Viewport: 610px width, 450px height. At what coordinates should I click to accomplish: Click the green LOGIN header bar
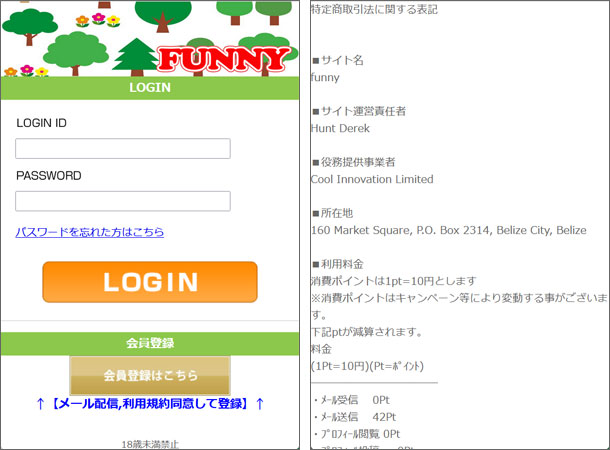click(x=150, y=88)
